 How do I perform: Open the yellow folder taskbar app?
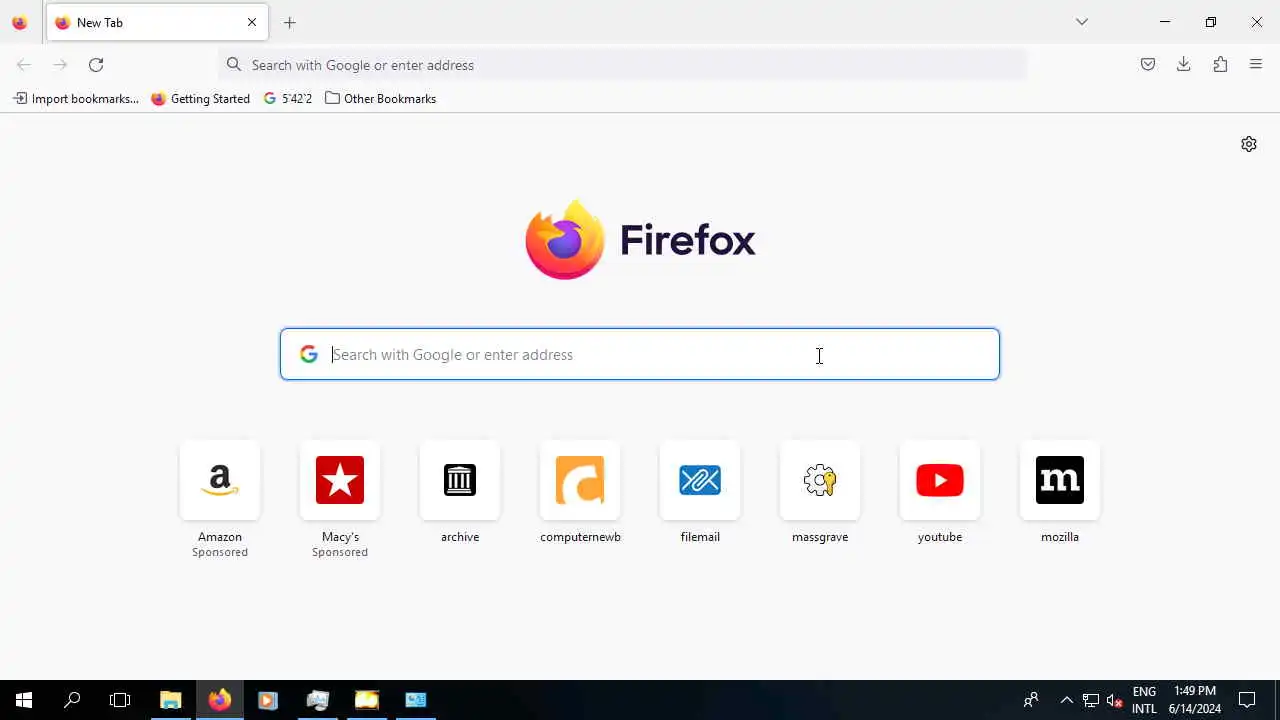click(367, 700)
